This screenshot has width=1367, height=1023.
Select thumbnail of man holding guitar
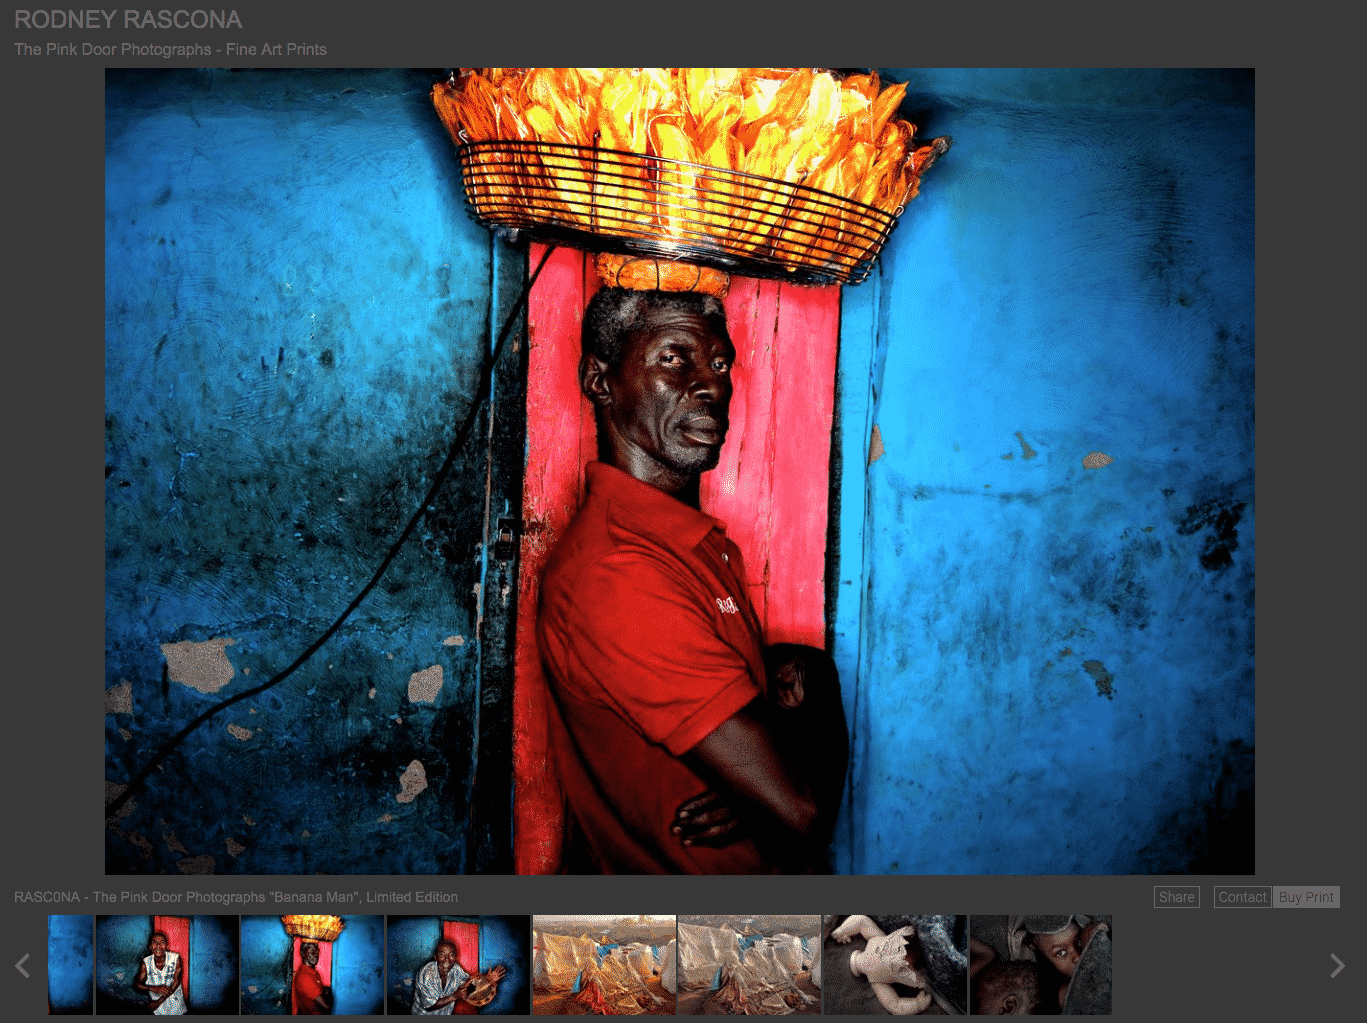tap(458, 965)
